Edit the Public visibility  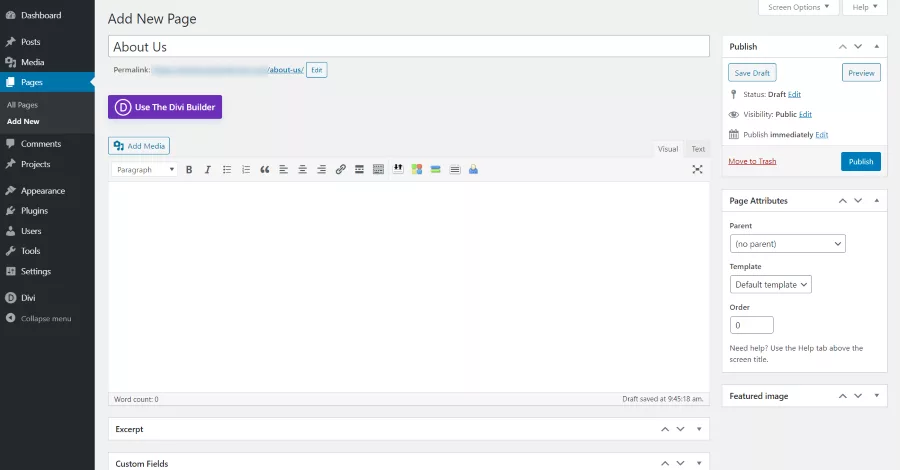[805, 114]
